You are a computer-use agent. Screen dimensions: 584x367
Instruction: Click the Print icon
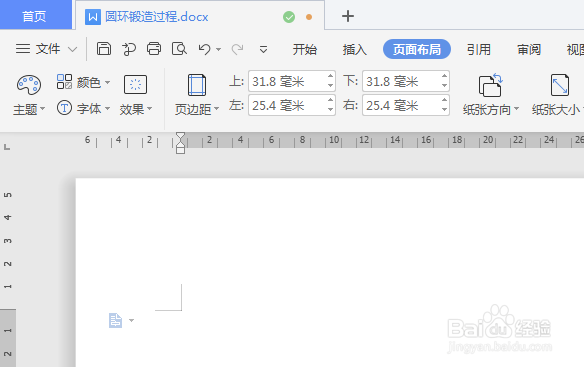tap(154, 48)
